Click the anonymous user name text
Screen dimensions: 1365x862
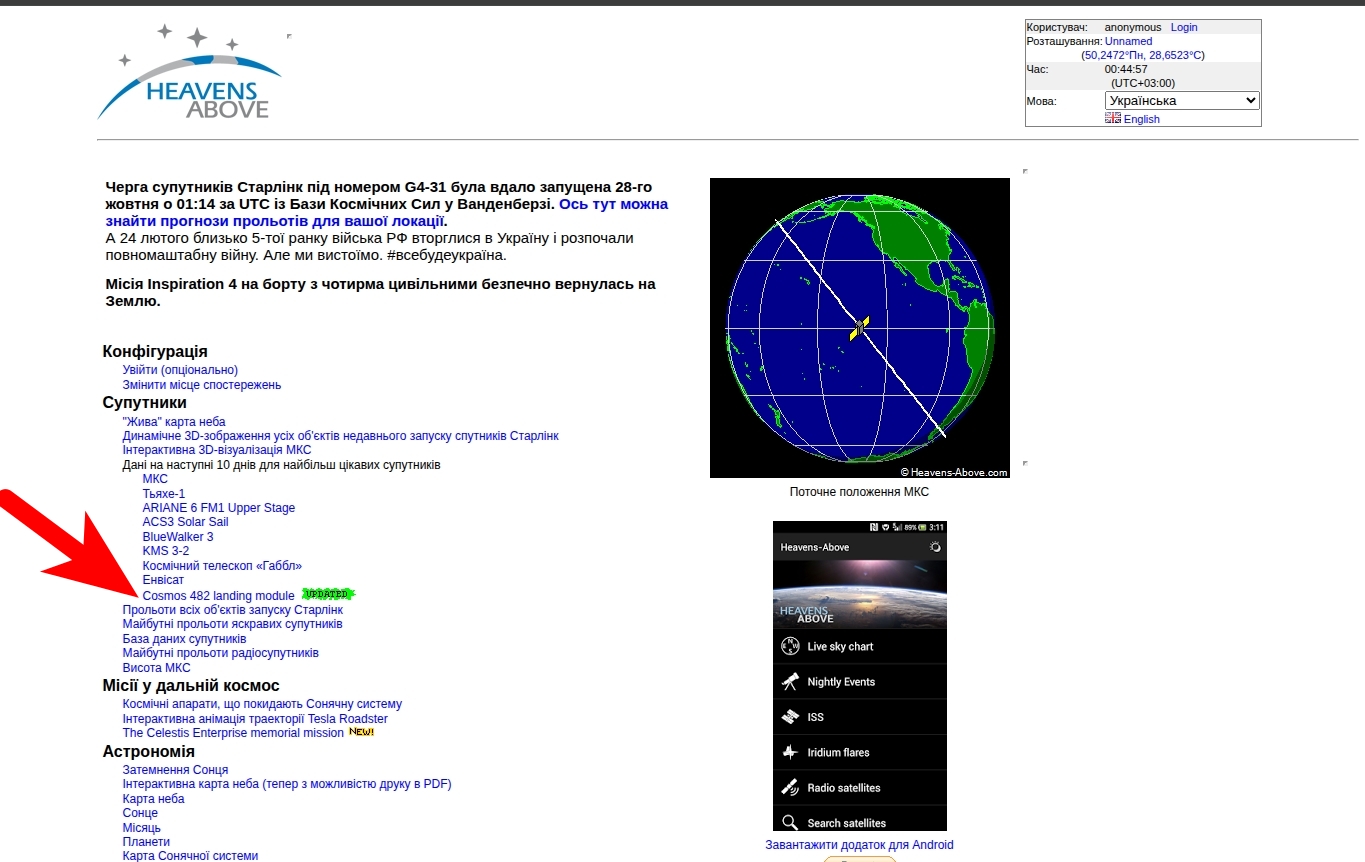1133,27
